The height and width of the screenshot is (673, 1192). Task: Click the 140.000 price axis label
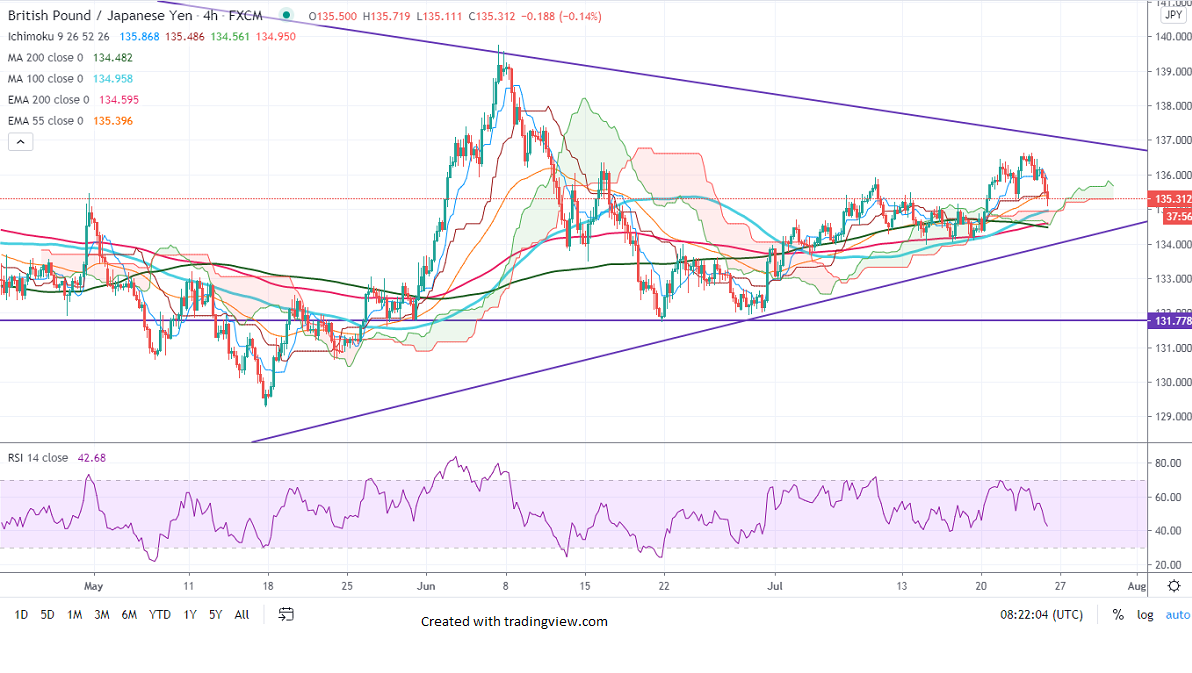1173,37
